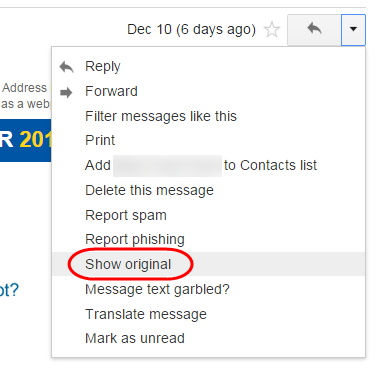The image size is (383, 373).
Task: Select Reply from the menu
Action: click(x=208, y=66)
